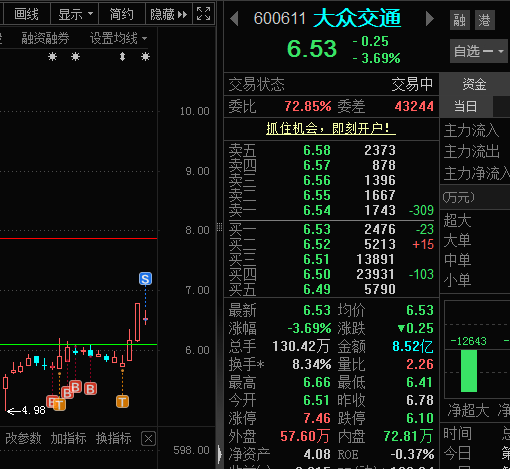Click 超大 order row label
The height and width of the screenshot is (469, 510).
tap(457, 220)
